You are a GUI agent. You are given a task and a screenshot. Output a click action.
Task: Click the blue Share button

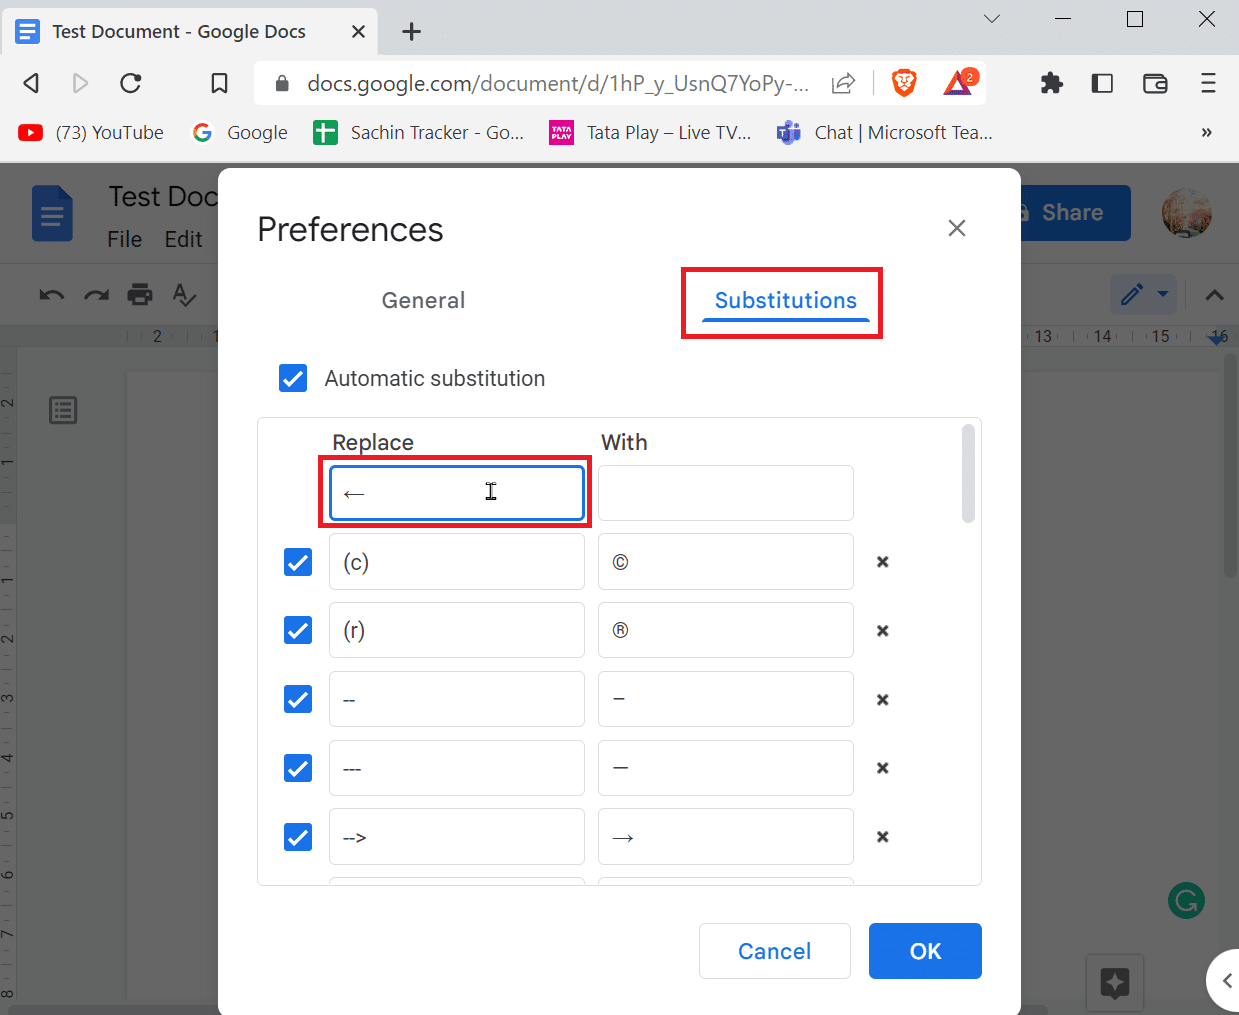click(1071, 212)
